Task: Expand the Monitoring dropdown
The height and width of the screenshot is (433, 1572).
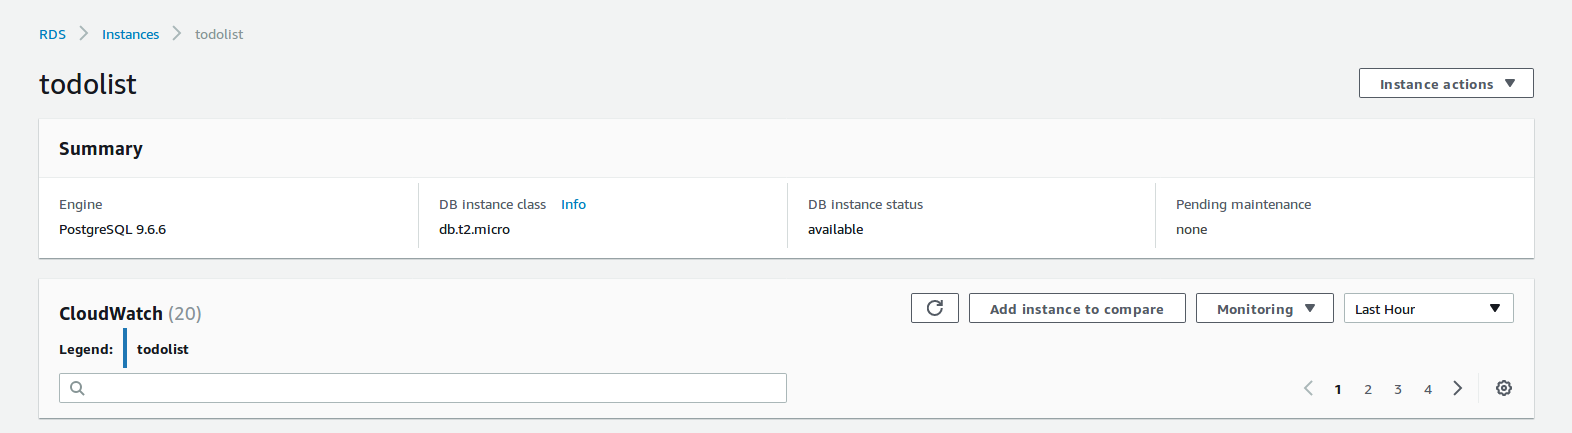Action: [x=1264, y=309]
